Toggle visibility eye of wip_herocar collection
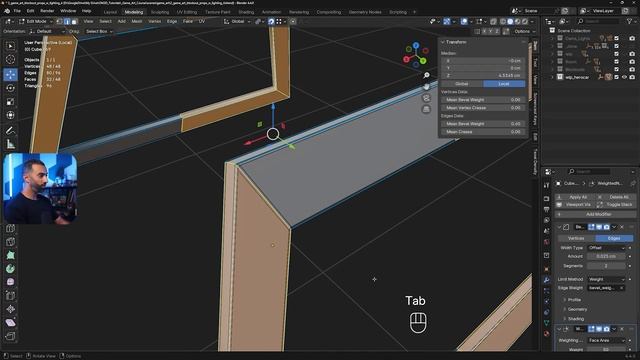Screen dimensions: 640x360 click(624, 77)
